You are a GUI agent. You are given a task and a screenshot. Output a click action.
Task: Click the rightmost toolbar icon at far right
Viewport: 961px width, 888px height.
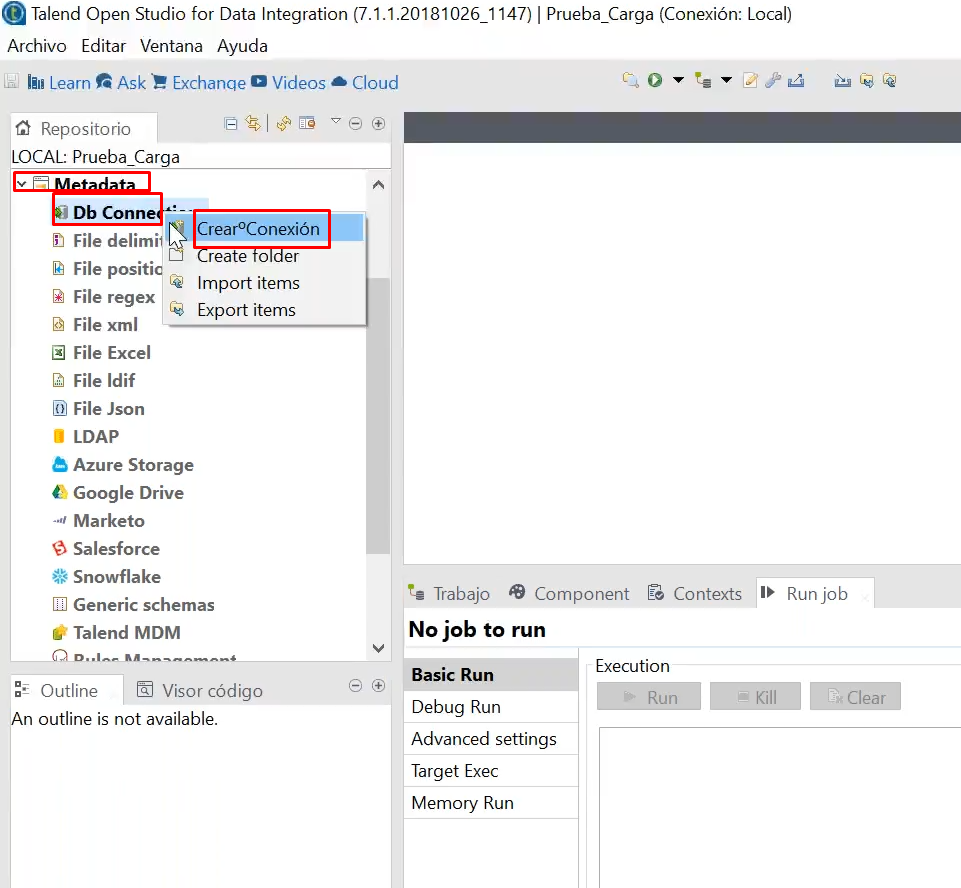pyautogui.click(x=889, y=80)
